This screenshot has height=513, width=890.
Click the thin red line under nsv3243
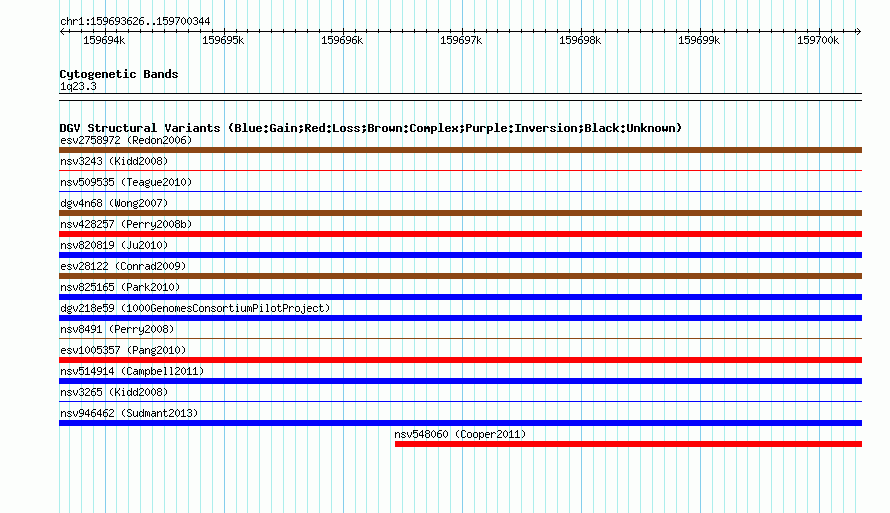point(460,170)
